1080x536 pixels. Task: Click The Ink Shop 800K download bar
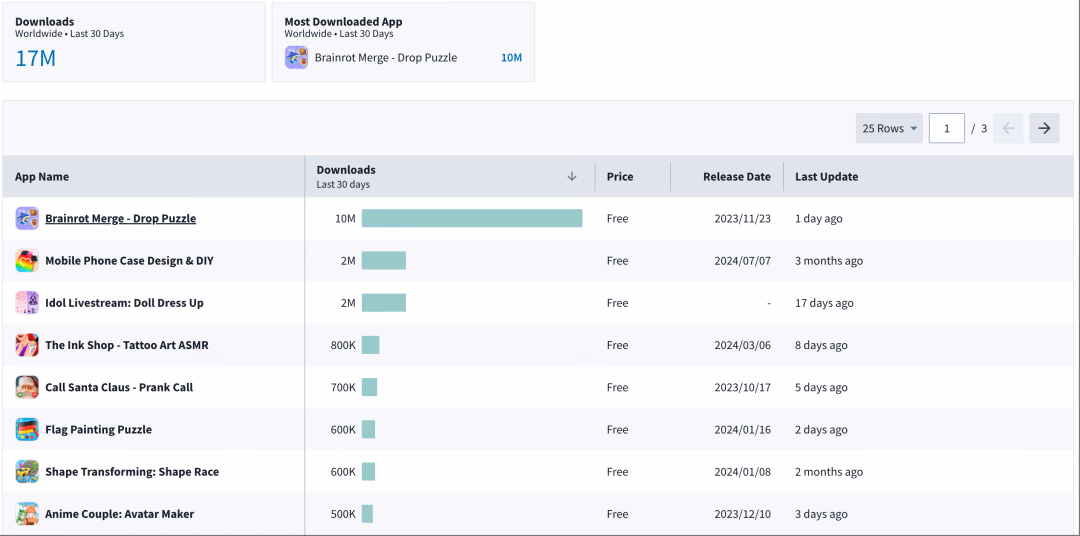pyautogui.click(x=371, y=345)
